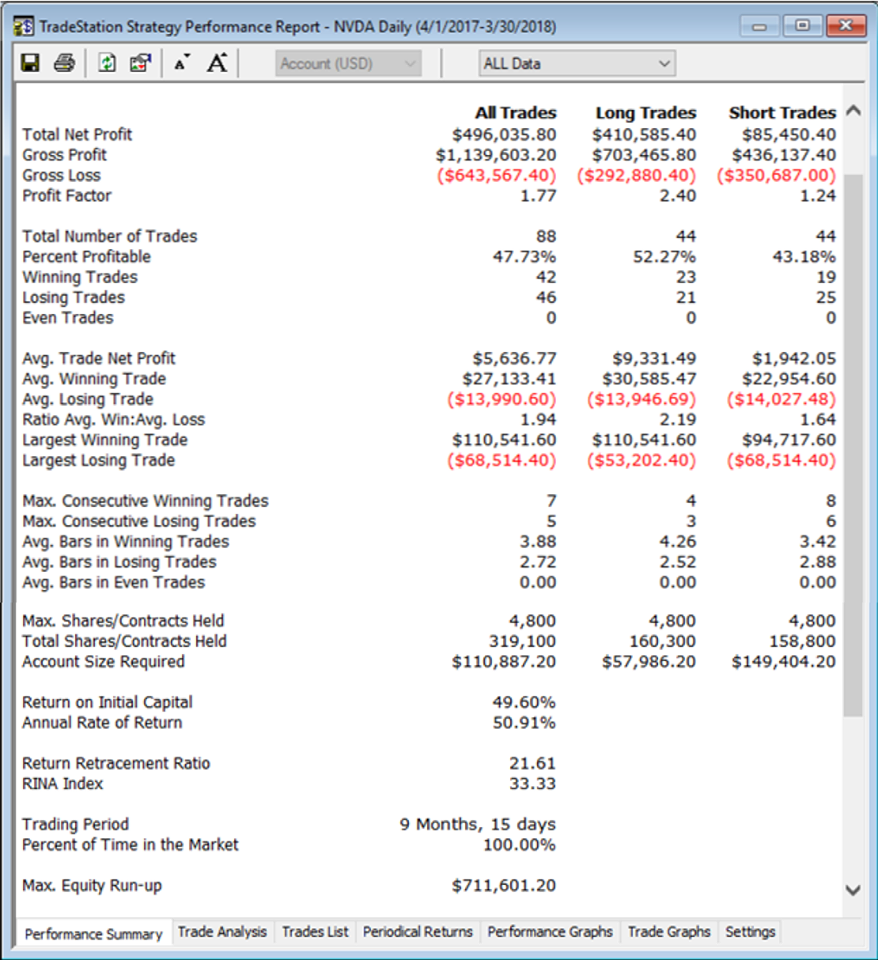
Task: Minimize the Performance Report window
Action: click(759, 26)
